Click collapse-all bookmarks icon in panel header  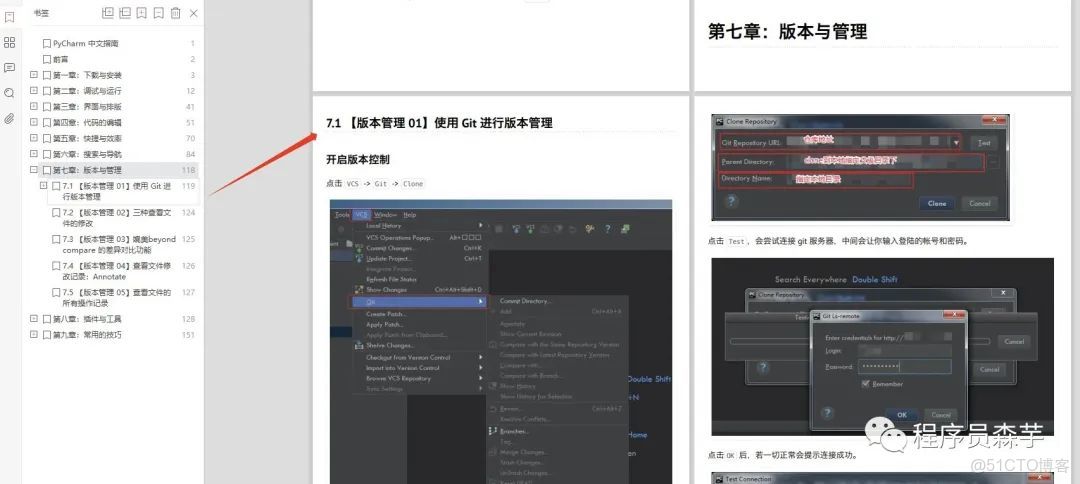(x=125, y=12)
